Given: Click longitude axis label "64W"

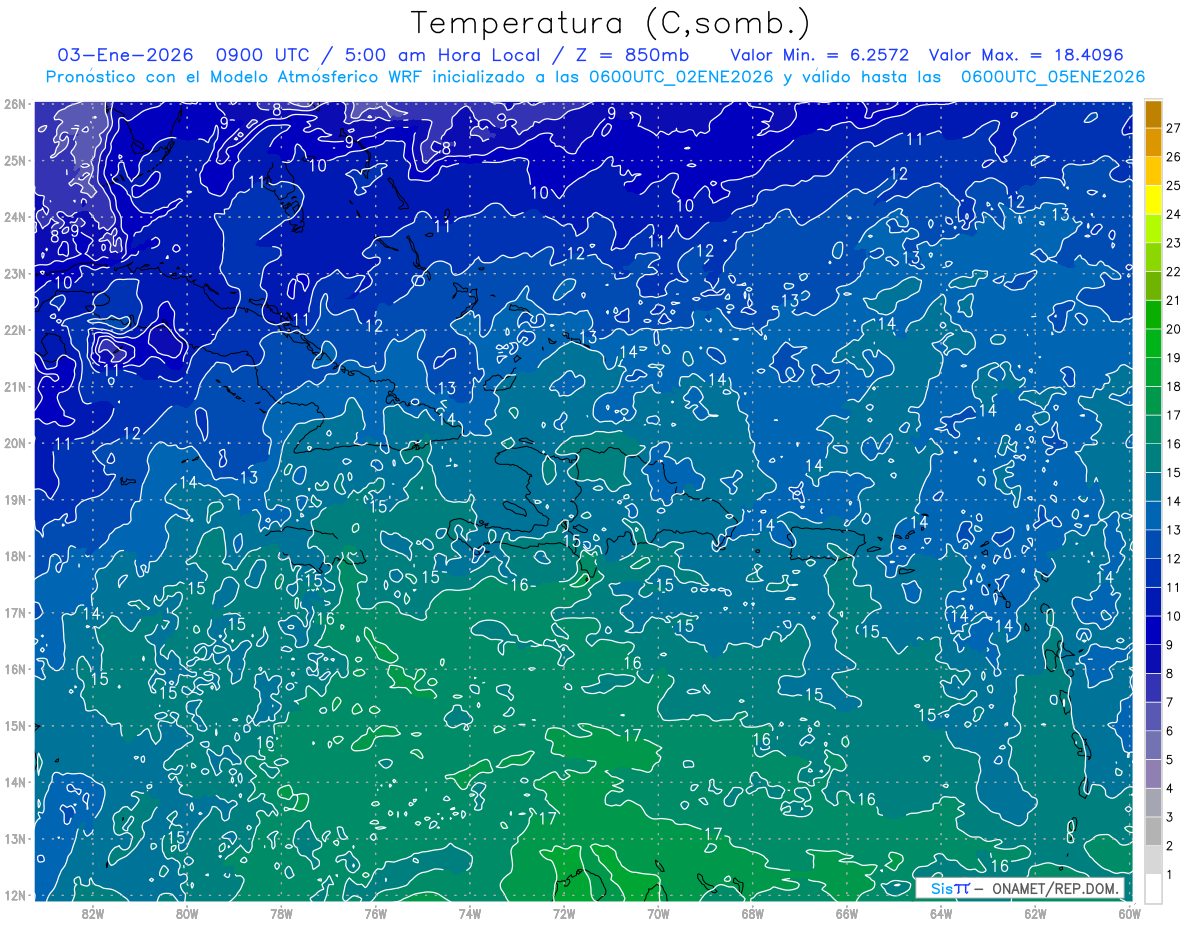Looking at the screenshot, I should (x=941, y=913).
